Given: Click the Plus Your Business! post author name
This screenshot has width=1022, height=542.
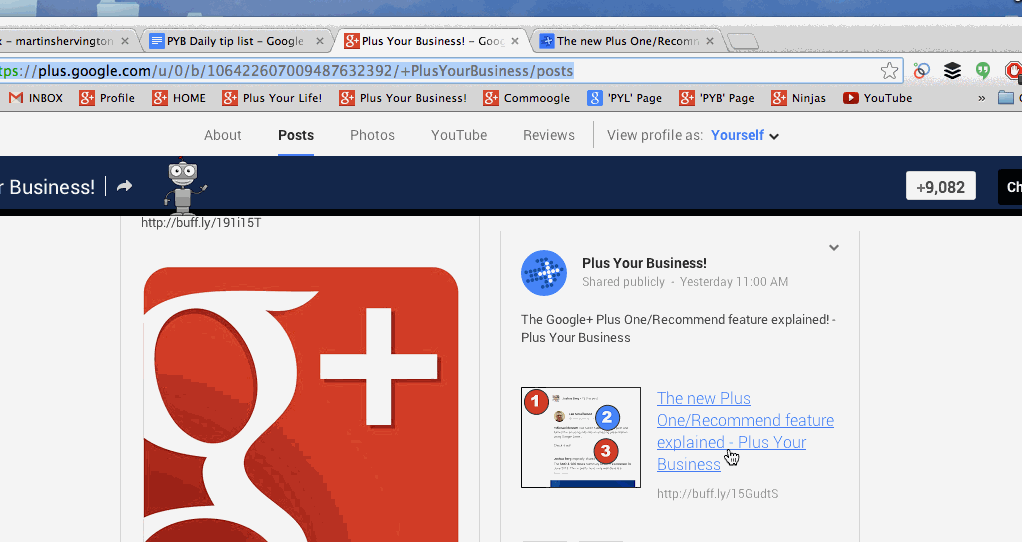Looking at the screenshot, I should 644,263.
